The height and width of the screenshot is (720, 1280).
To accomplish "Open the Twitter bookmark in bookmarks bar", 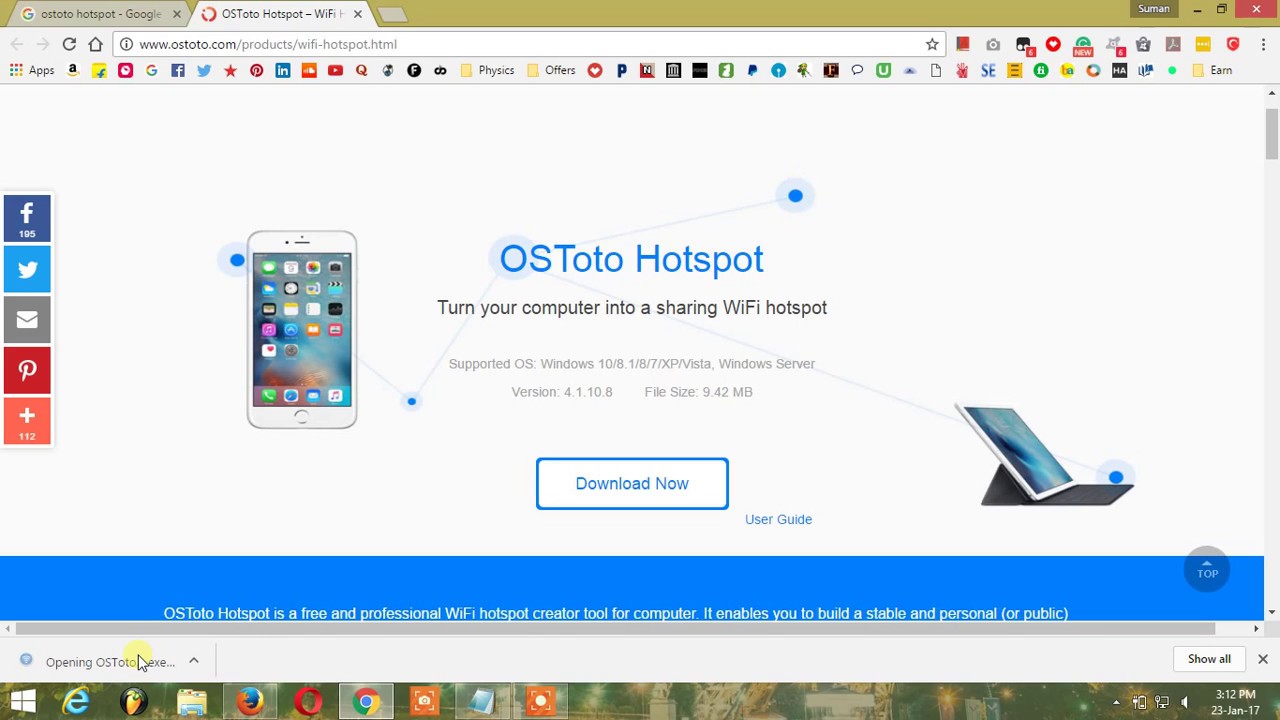I will tap(204, 70).
